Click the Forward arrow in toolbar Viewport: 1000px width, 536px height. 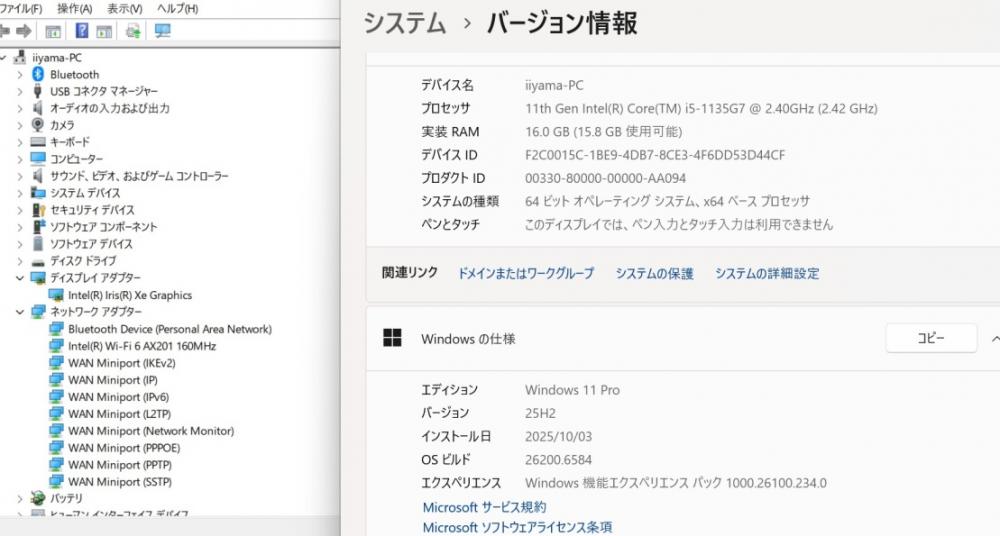pos(24,31)
